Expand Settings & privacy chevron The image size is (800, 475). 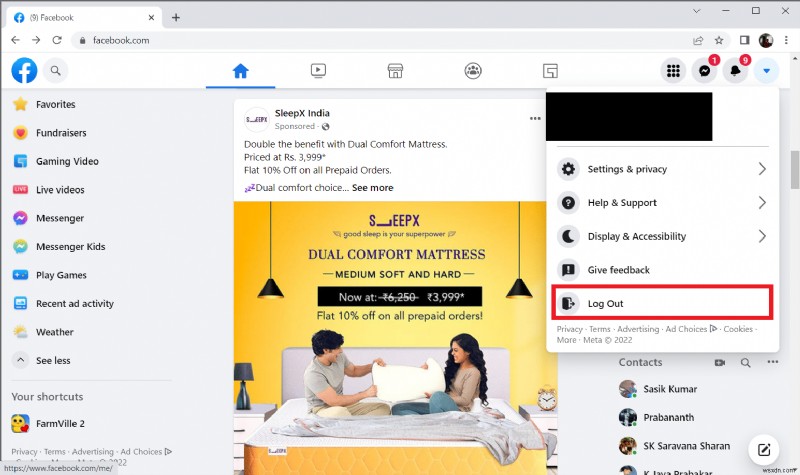[762, 169]
